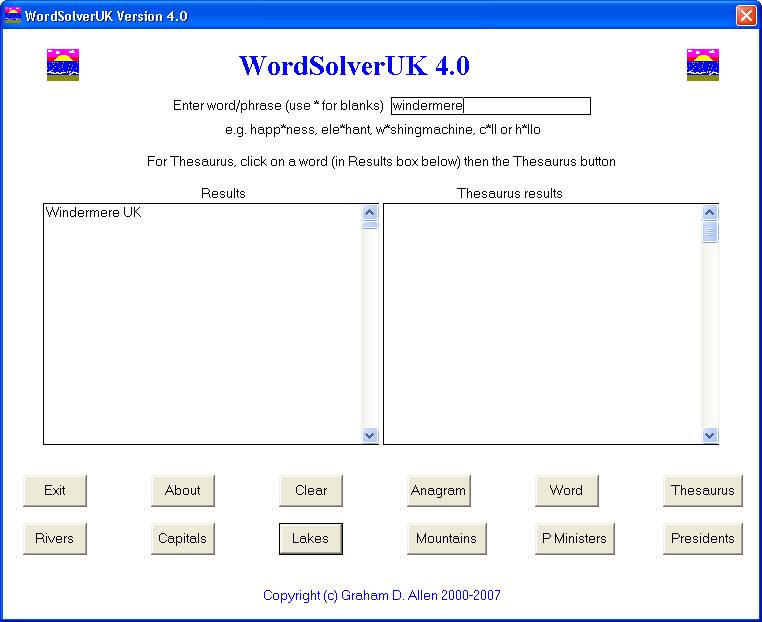Search Rivers category

pos(55,538)
